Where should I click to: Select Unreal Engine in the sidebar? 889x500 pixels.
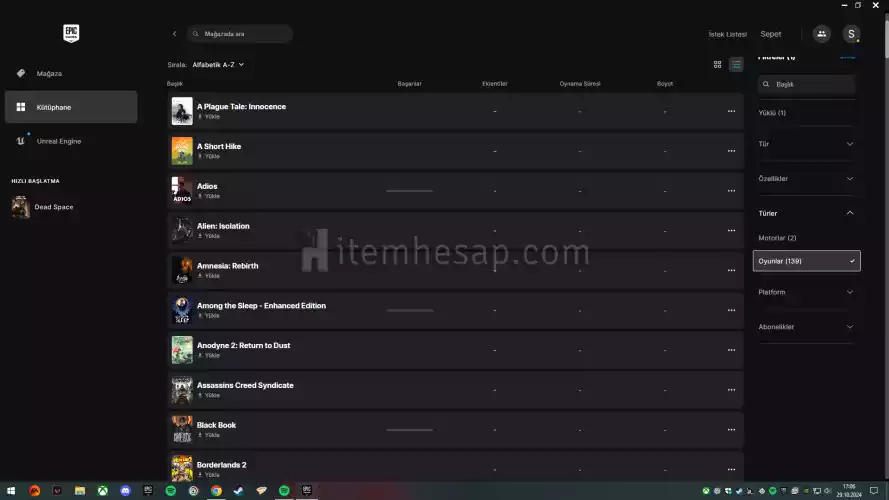pos(58,141)
